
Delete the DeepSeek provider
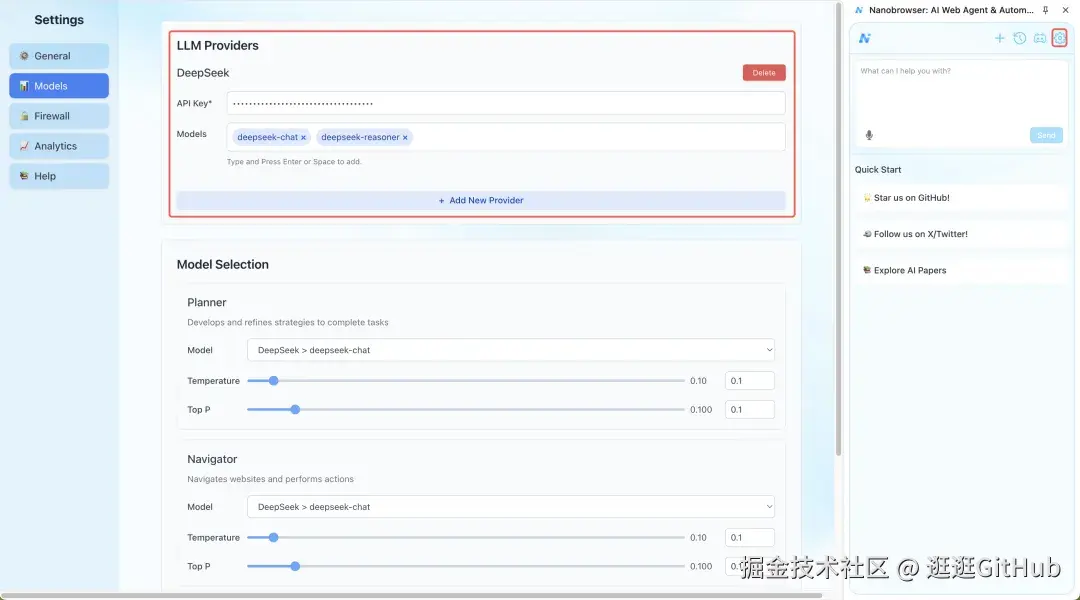coord(764,72)
